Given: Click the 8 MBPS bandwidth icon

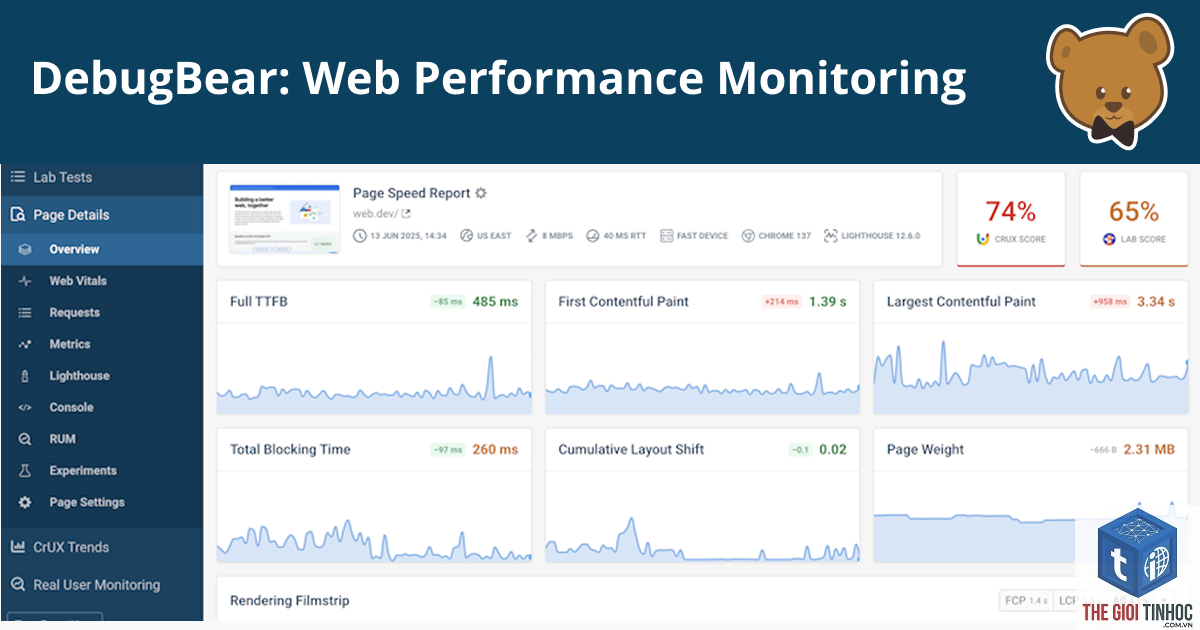Looking at the screenshot, I should point(531,236).
